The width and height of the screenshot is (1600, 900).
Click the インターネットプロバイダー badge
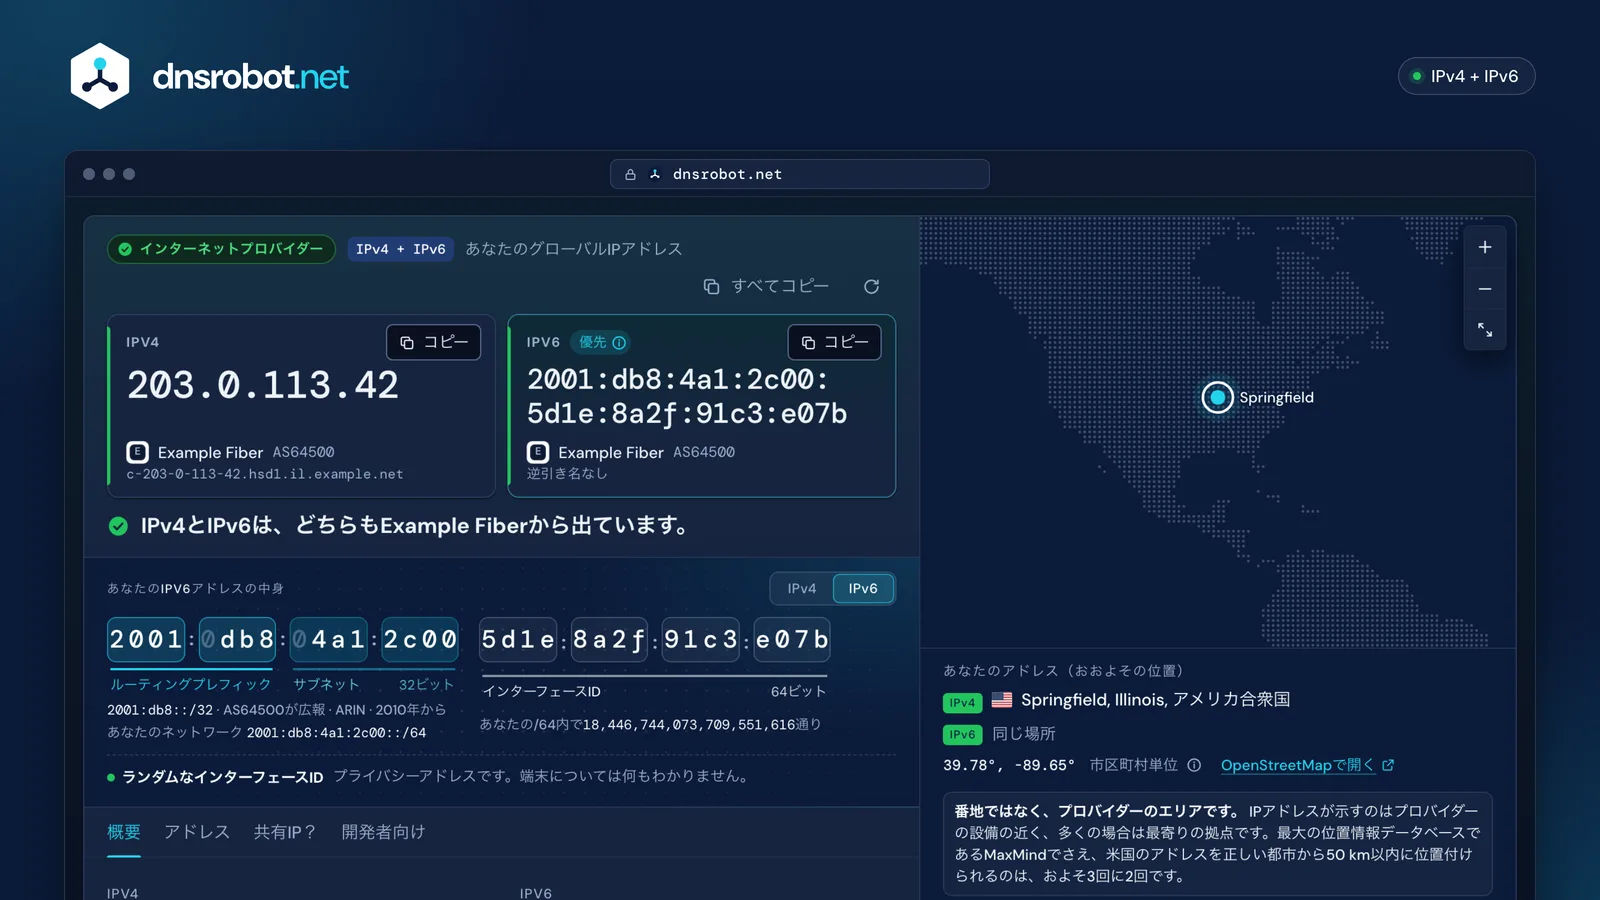click(x=221, y=249)
